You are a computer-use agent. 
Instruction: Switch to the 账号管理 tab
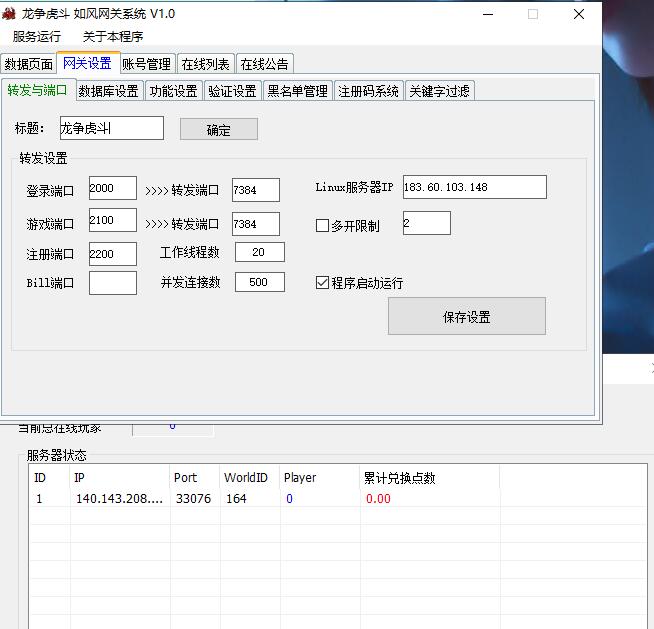coord(146,64)
